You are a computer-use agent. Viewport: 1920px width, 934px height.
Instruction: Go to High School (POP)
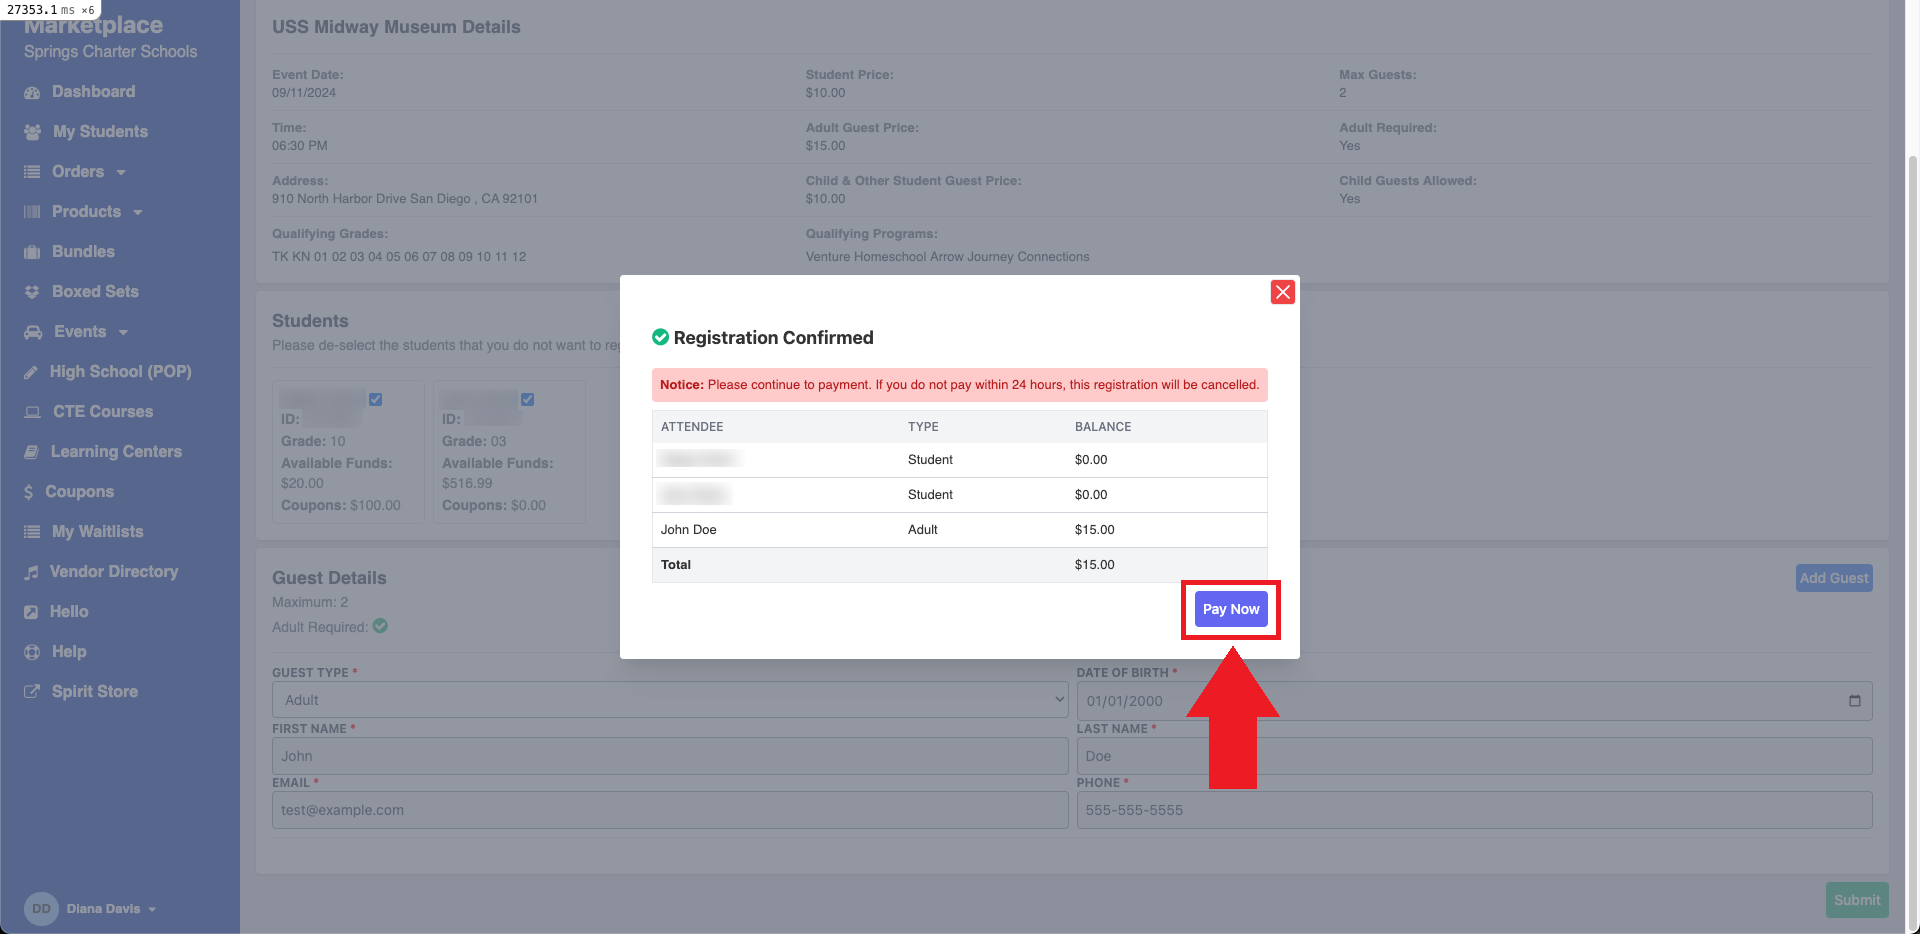click(120, 371)
